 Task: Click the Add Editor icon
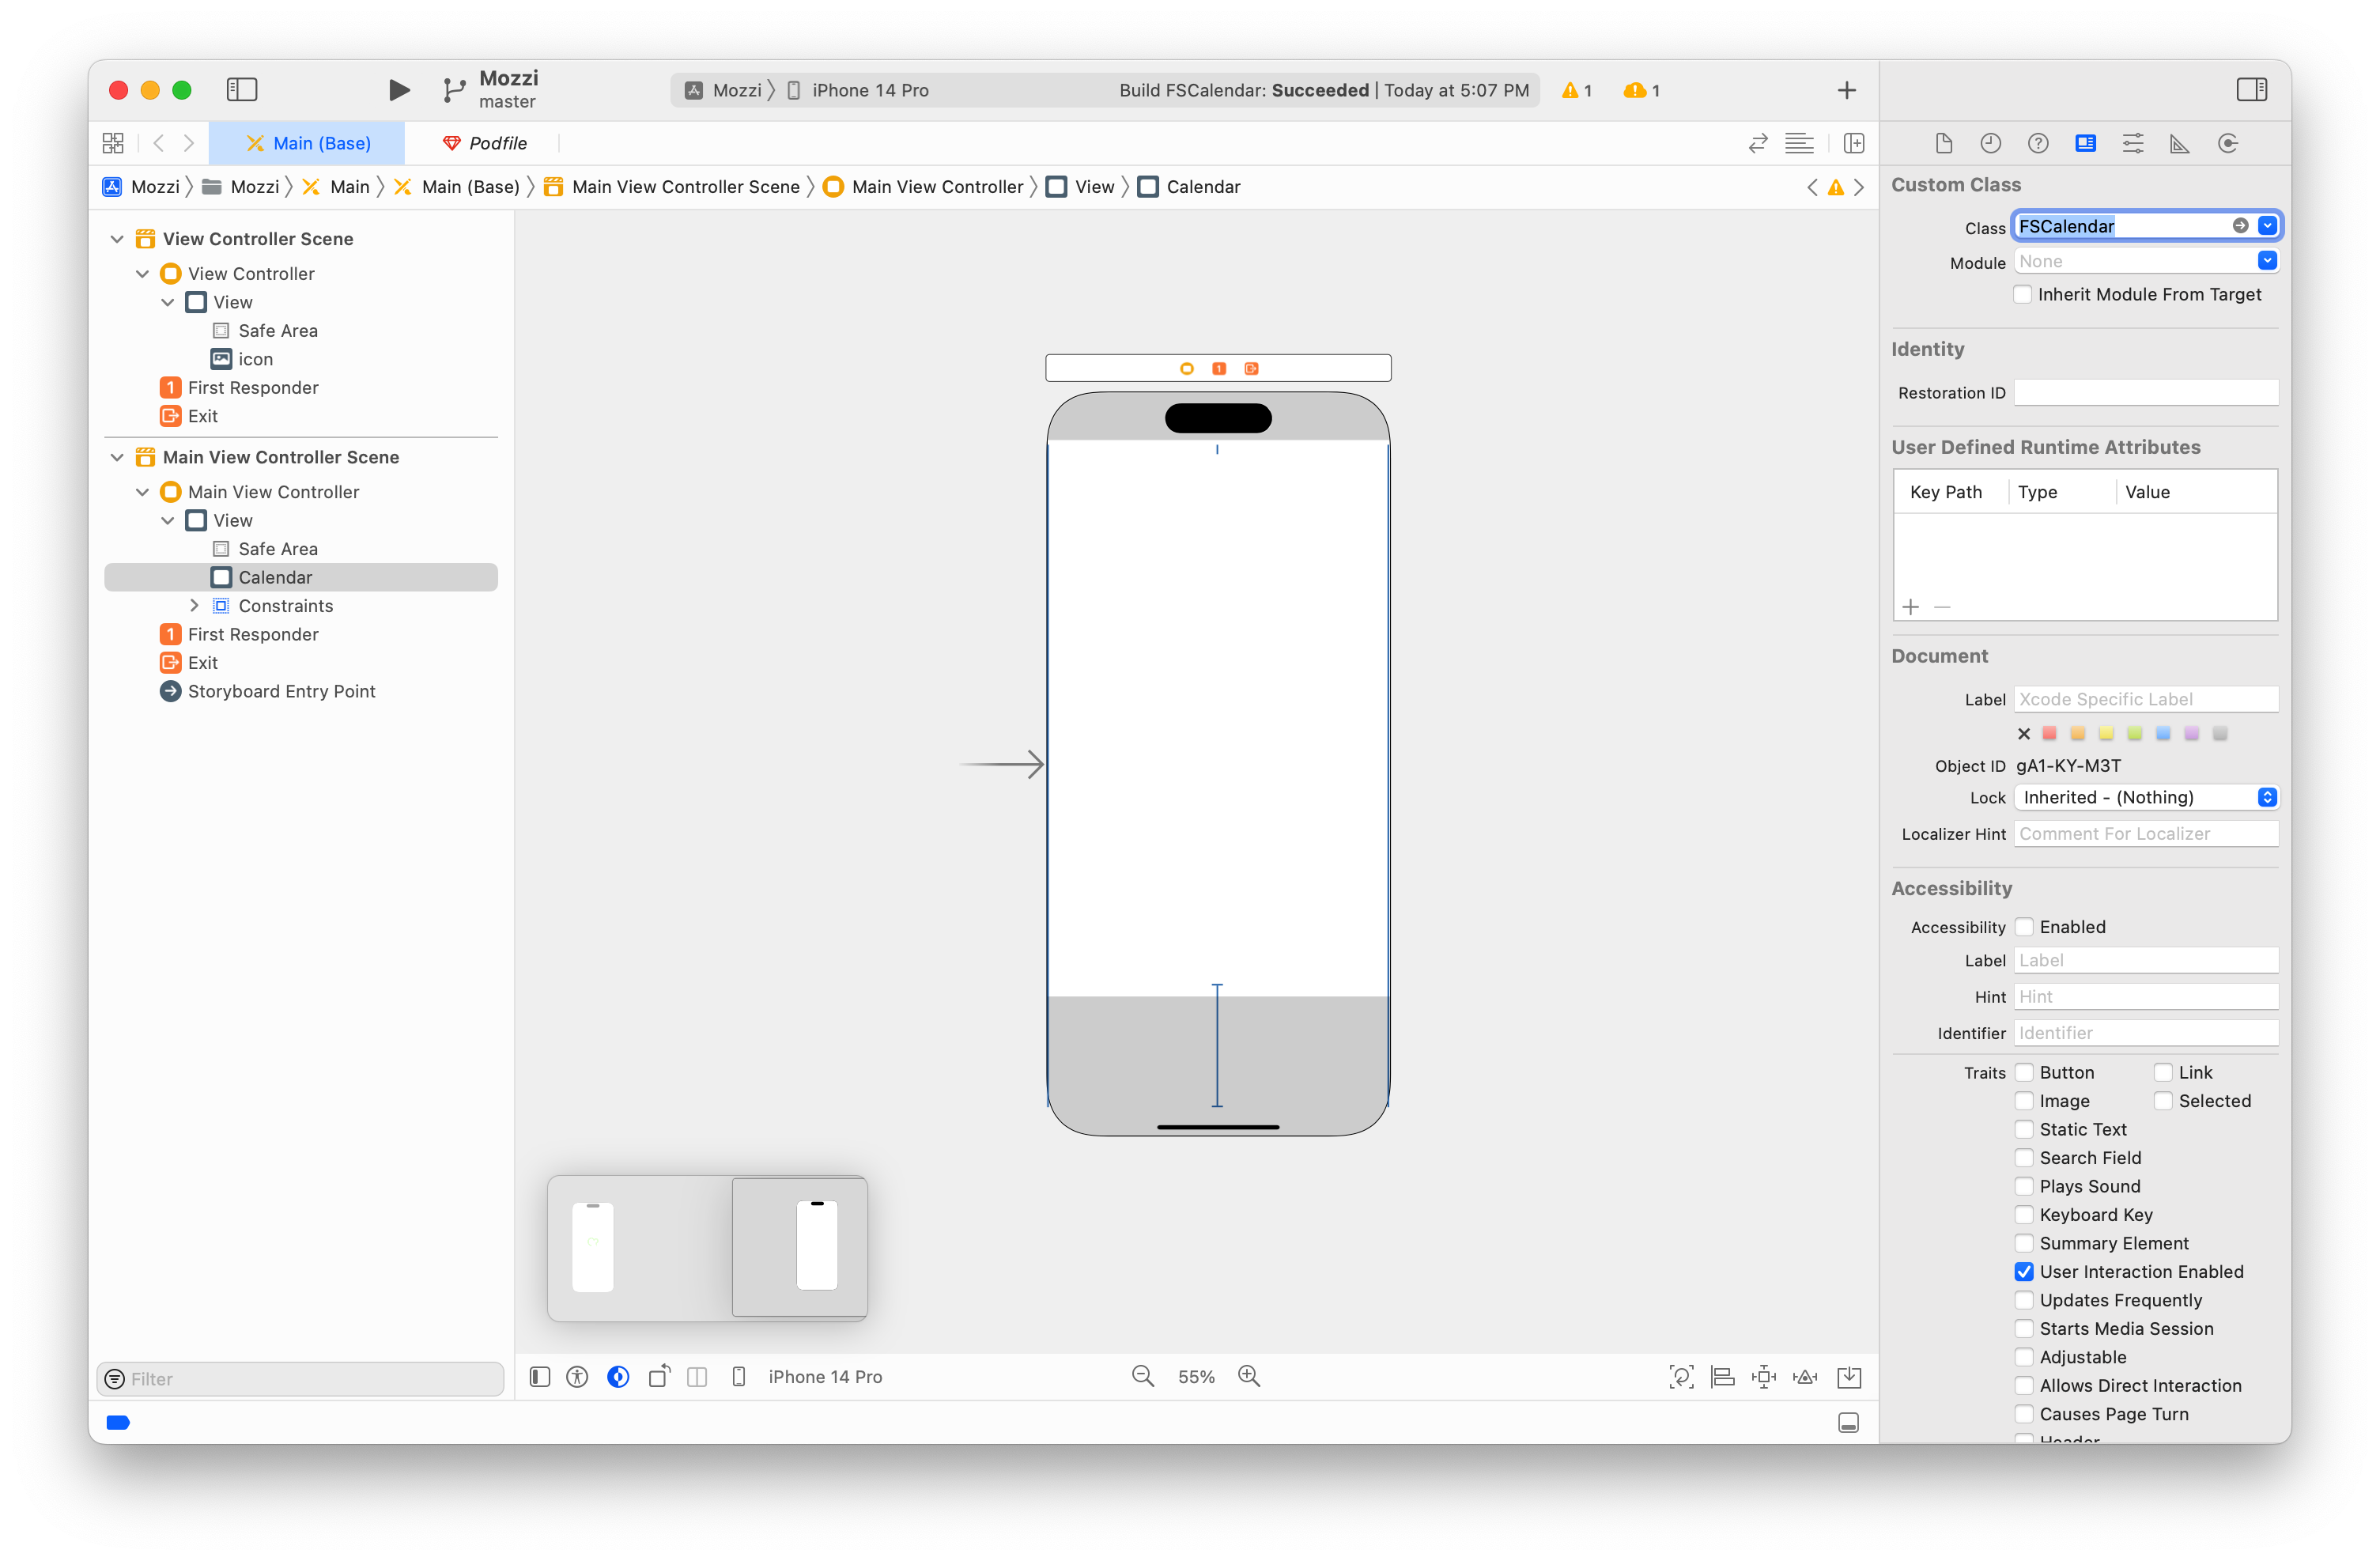(x=1853, y=143)
